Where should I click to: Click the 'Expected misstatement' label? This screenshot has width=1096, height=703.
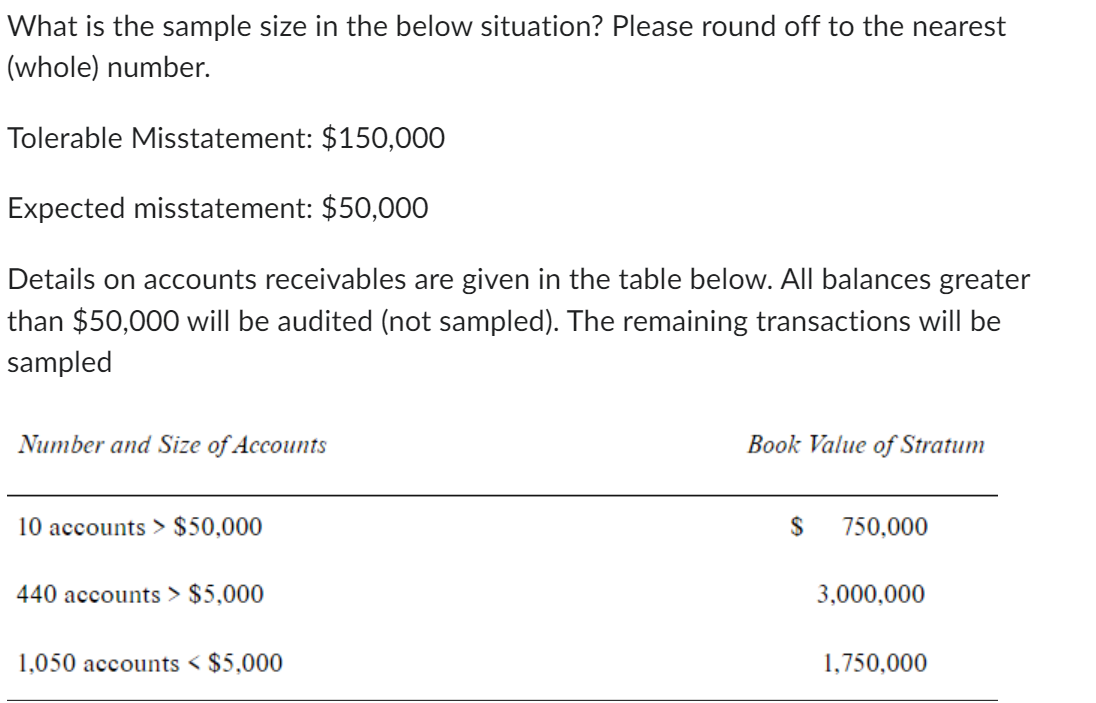click(158, 209)
